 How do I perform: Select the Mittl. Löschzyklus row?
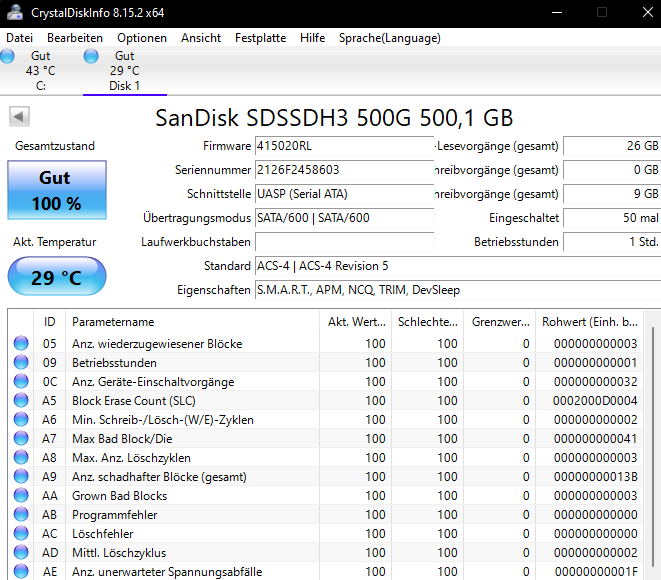pos(326,552)
